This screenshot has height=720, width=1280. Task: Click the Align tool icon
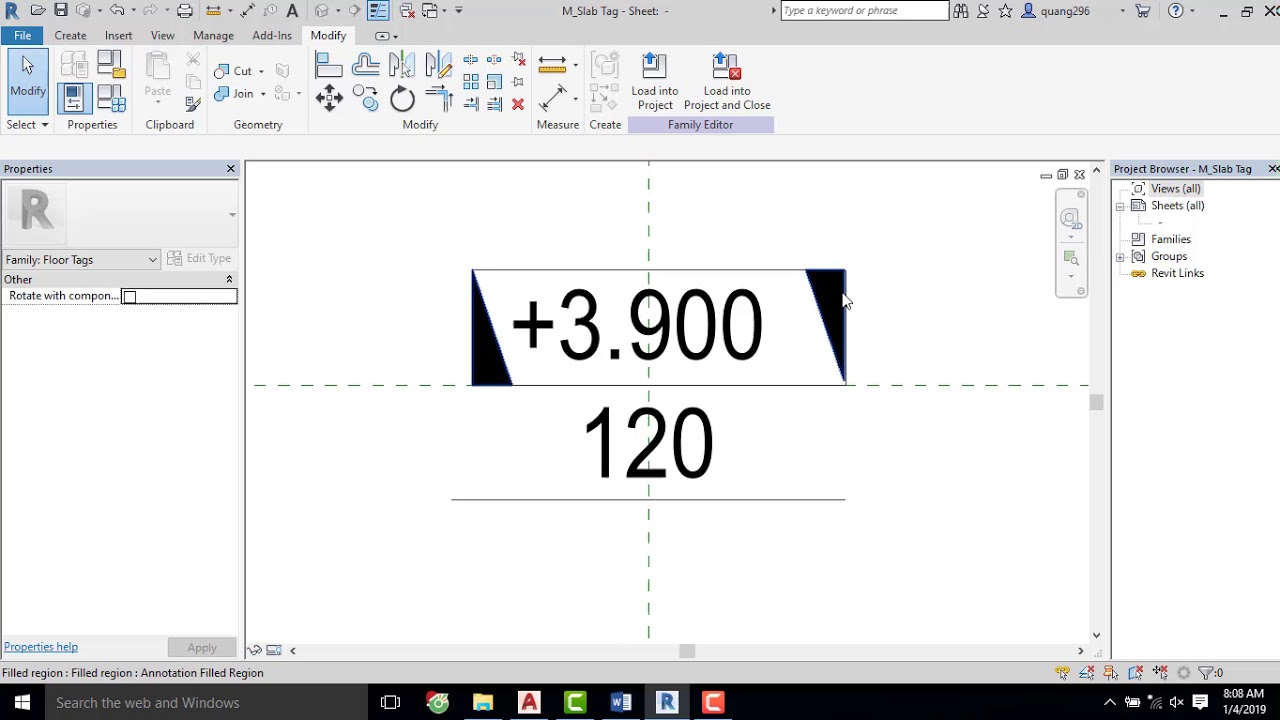pyautogui.click(x=328, y=66)
